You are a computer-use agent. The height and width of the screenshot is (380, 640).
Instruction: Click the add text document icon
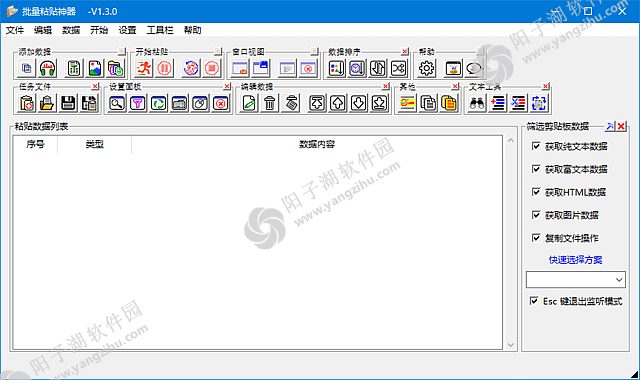(74, 68)
